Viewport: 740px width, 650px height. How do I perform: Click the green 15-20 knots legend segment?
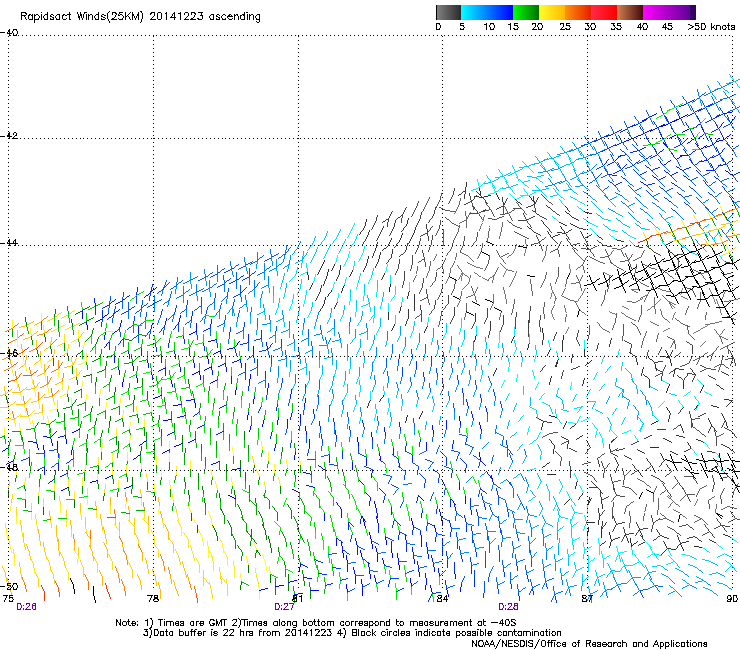[526, 12]
